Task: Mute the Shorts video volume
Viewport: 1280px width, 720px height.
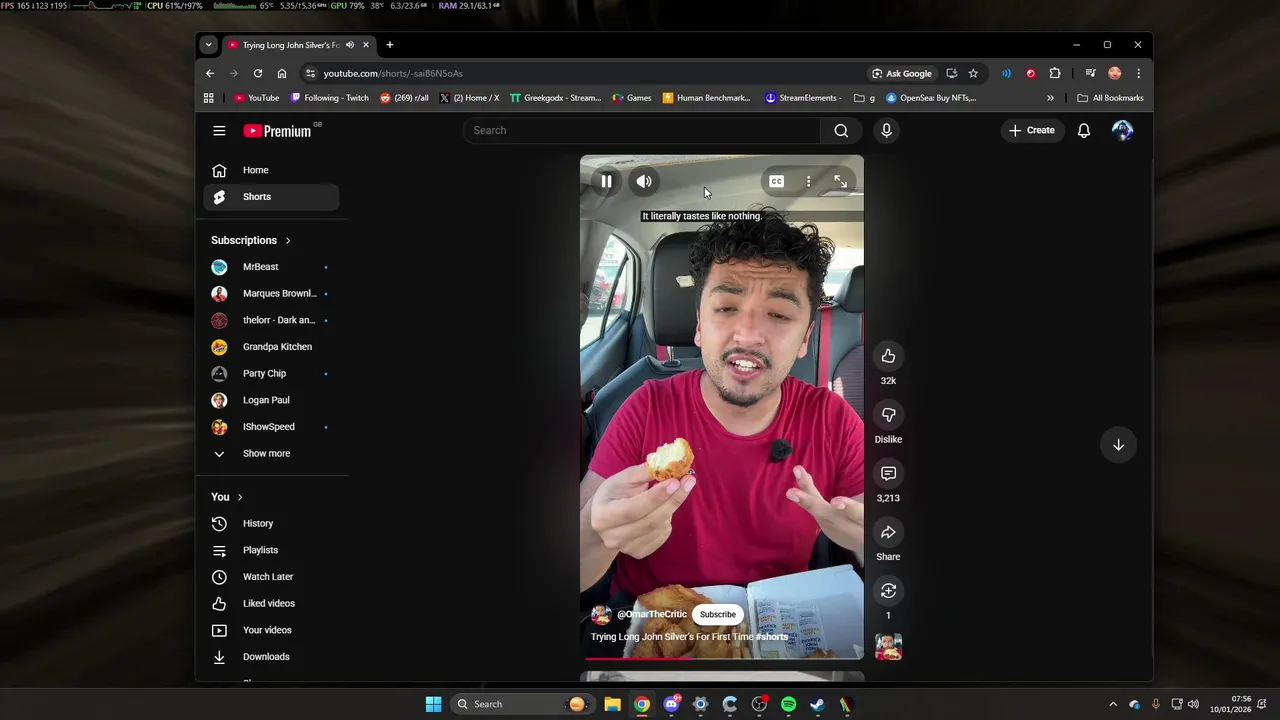Action: (644, 181)
